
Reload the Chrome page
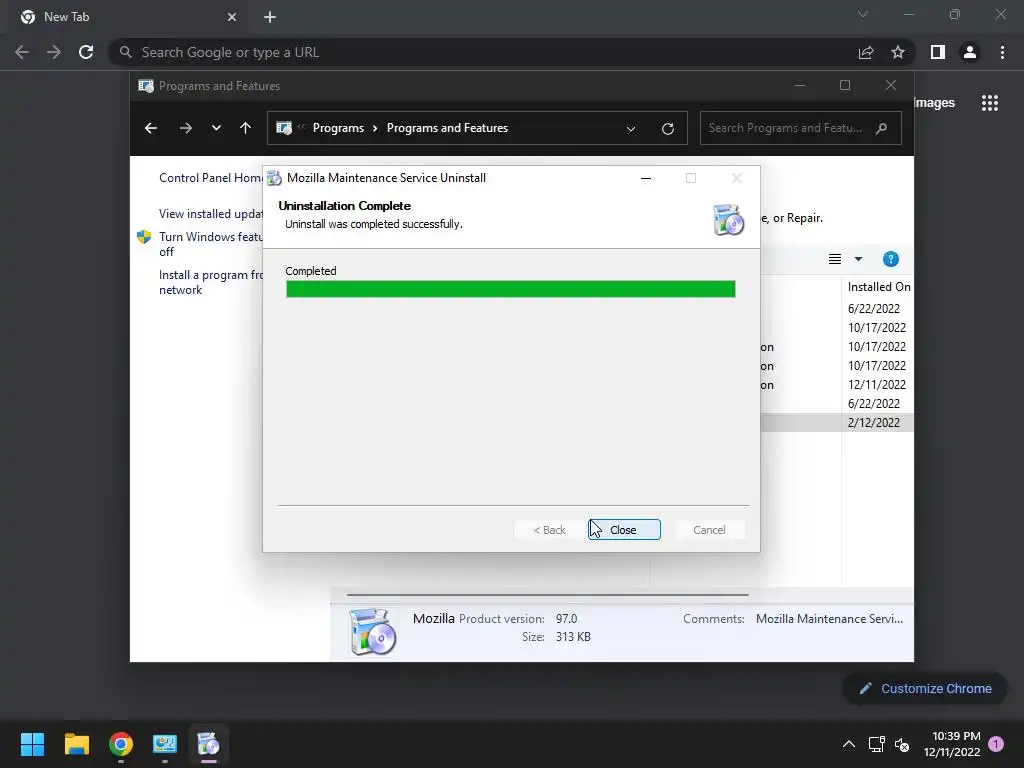[86, 52]
